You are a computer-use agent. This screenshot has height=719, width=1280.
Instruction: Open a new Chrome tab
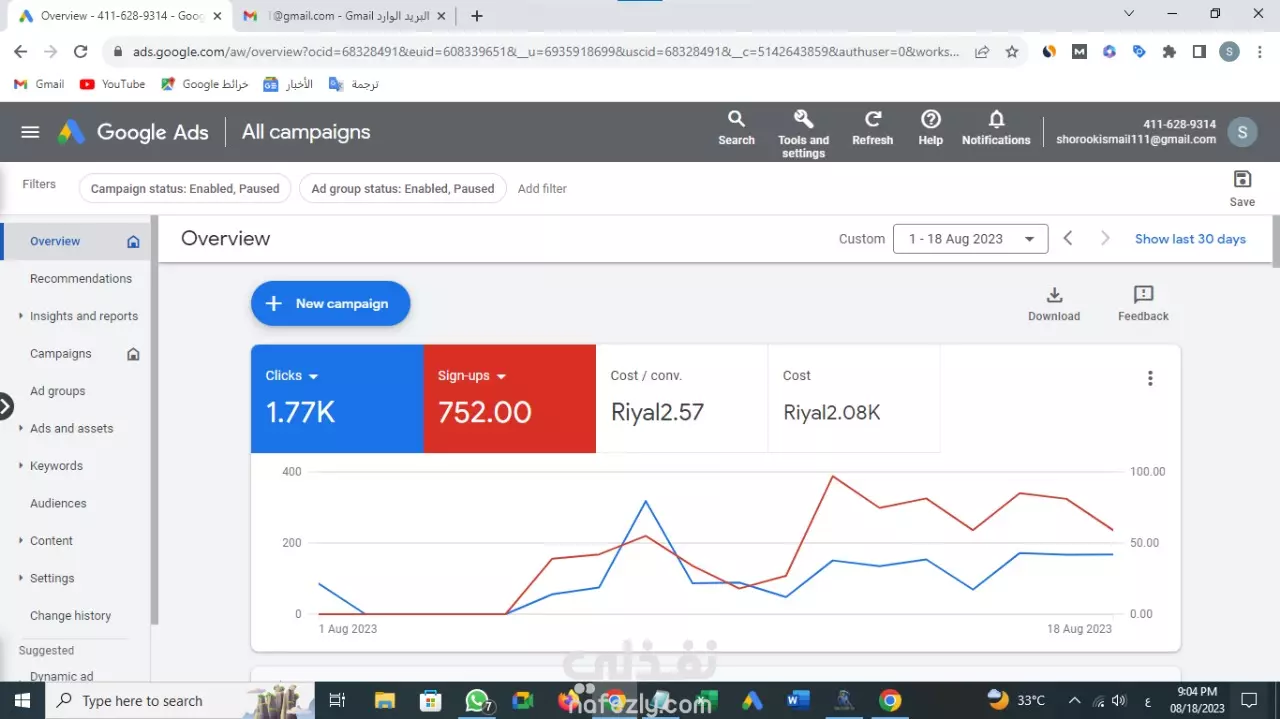point(477,16)
